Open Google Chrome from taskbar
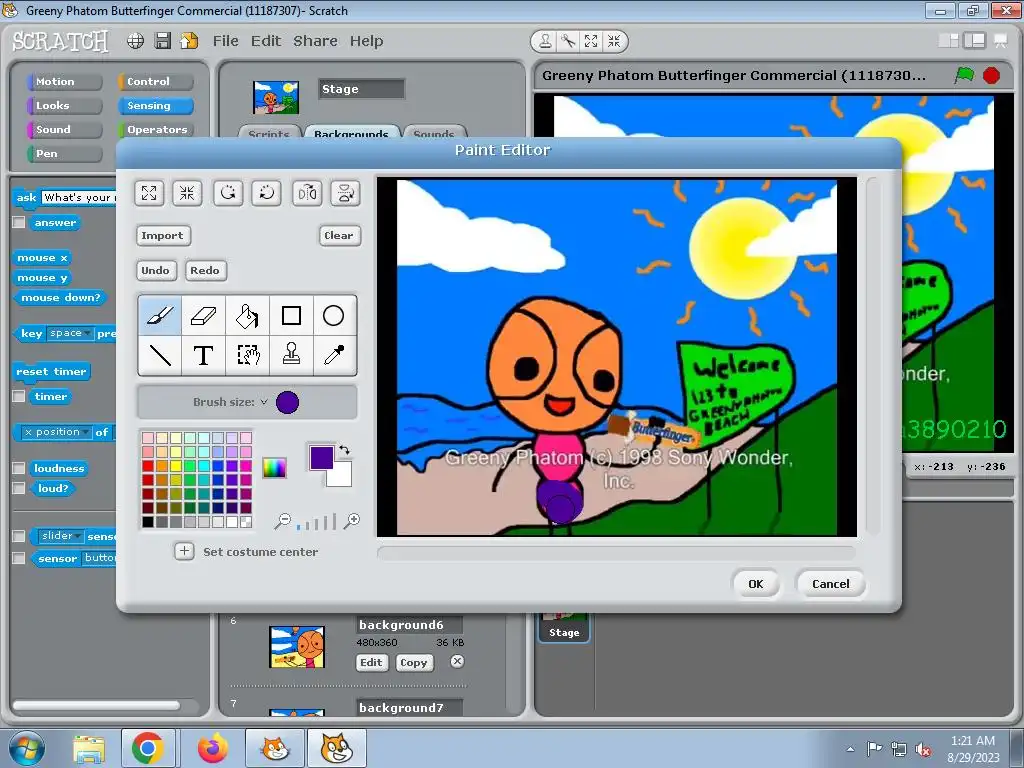1024x768 pixels. (x=148, y=748)
